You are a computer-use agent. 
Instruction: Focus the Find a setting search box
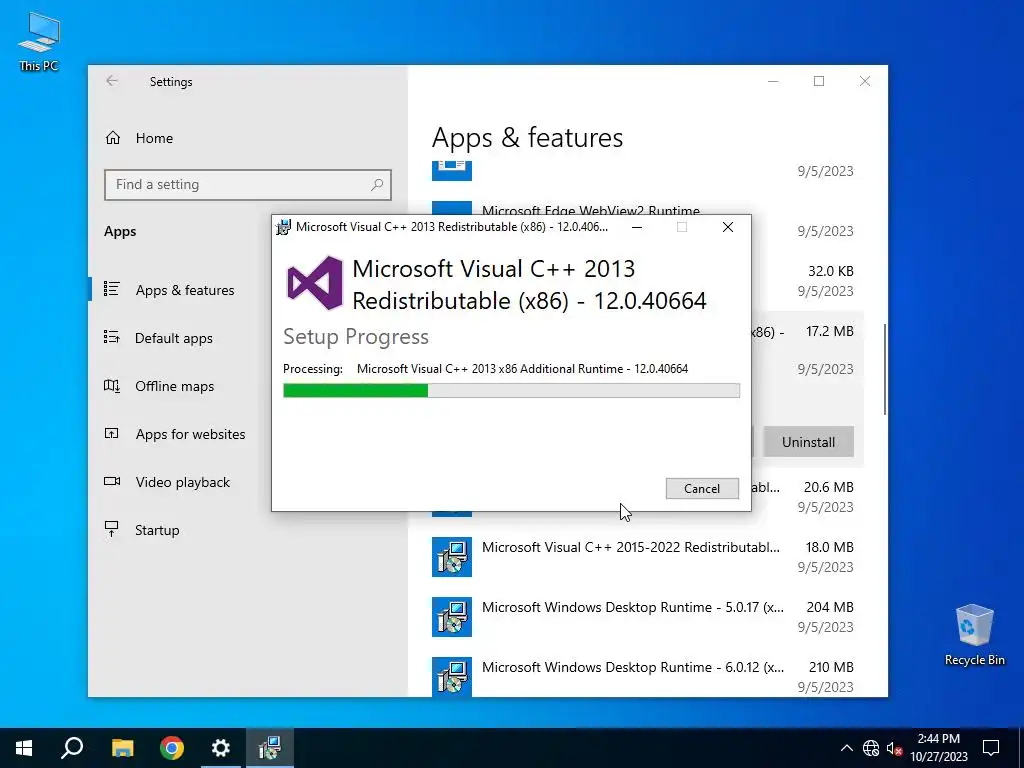click(248, 185)
